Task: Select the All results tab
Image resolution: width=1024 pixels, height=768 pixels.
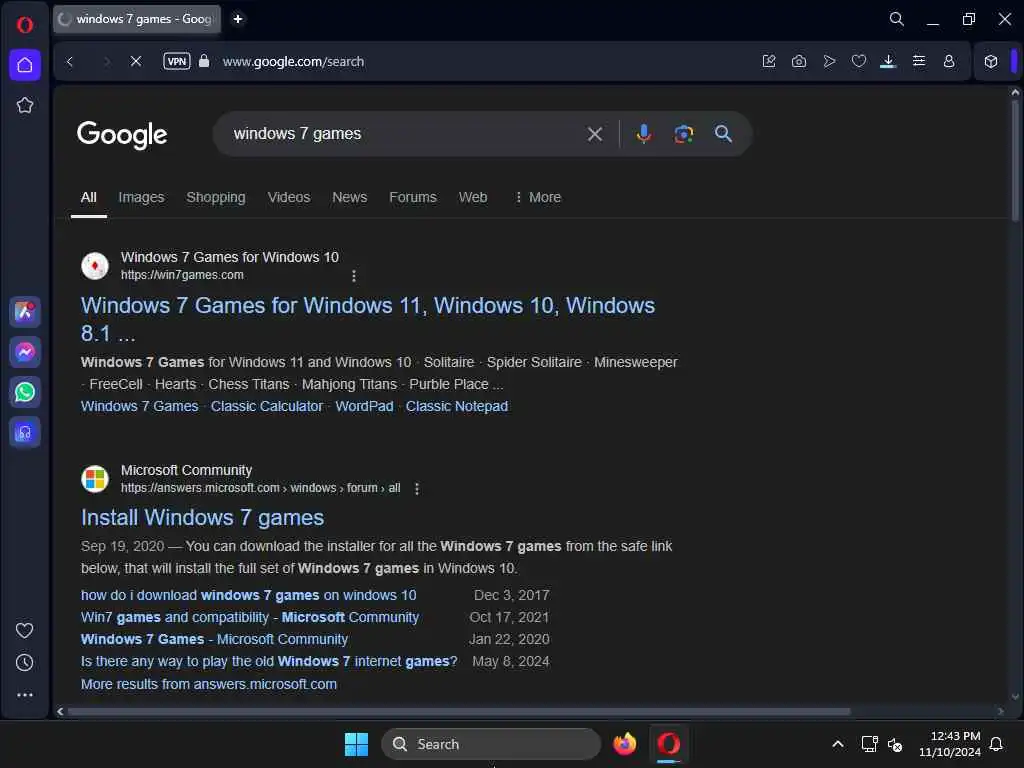Action: click(89, 197)
